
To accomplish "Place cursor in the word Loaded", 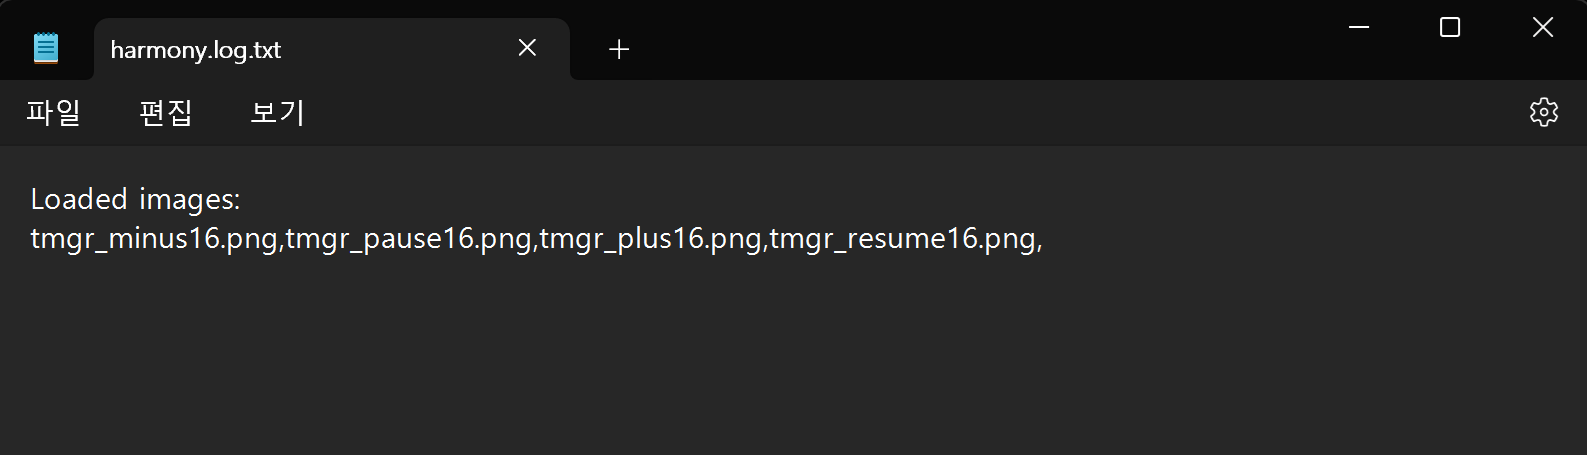I will (79, 199).
